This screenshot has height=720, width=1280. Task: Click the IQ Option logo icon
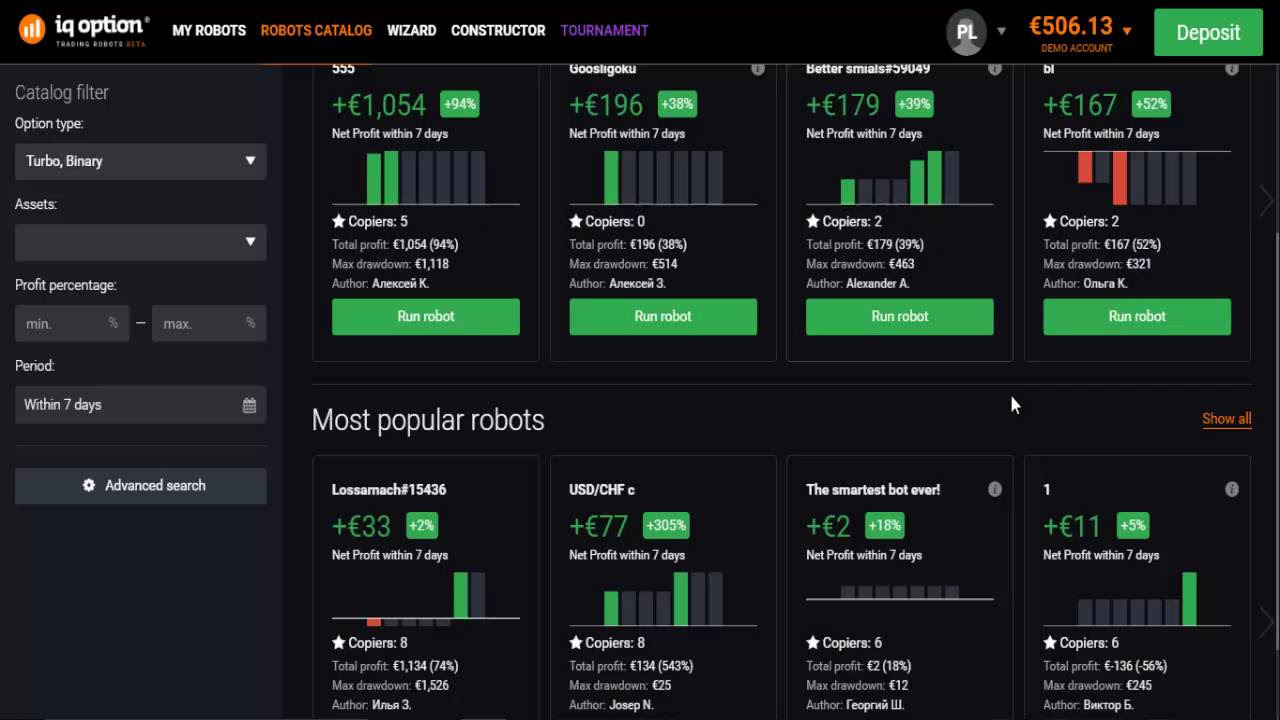coord(32,29)
